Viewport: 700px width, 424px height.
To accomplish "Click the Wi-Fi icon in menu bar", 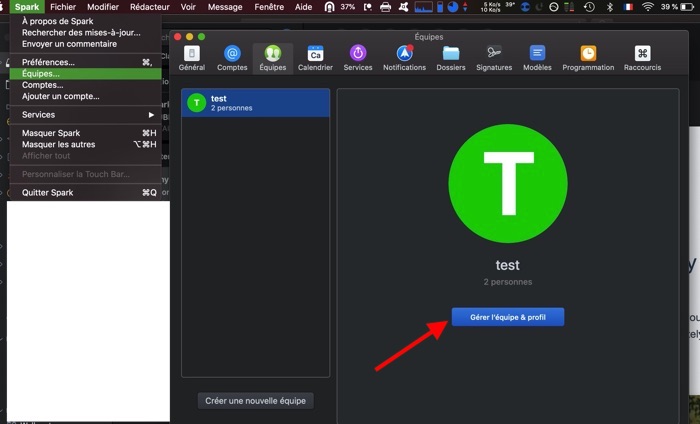I will pyautogui.click(x=648, y=7).
